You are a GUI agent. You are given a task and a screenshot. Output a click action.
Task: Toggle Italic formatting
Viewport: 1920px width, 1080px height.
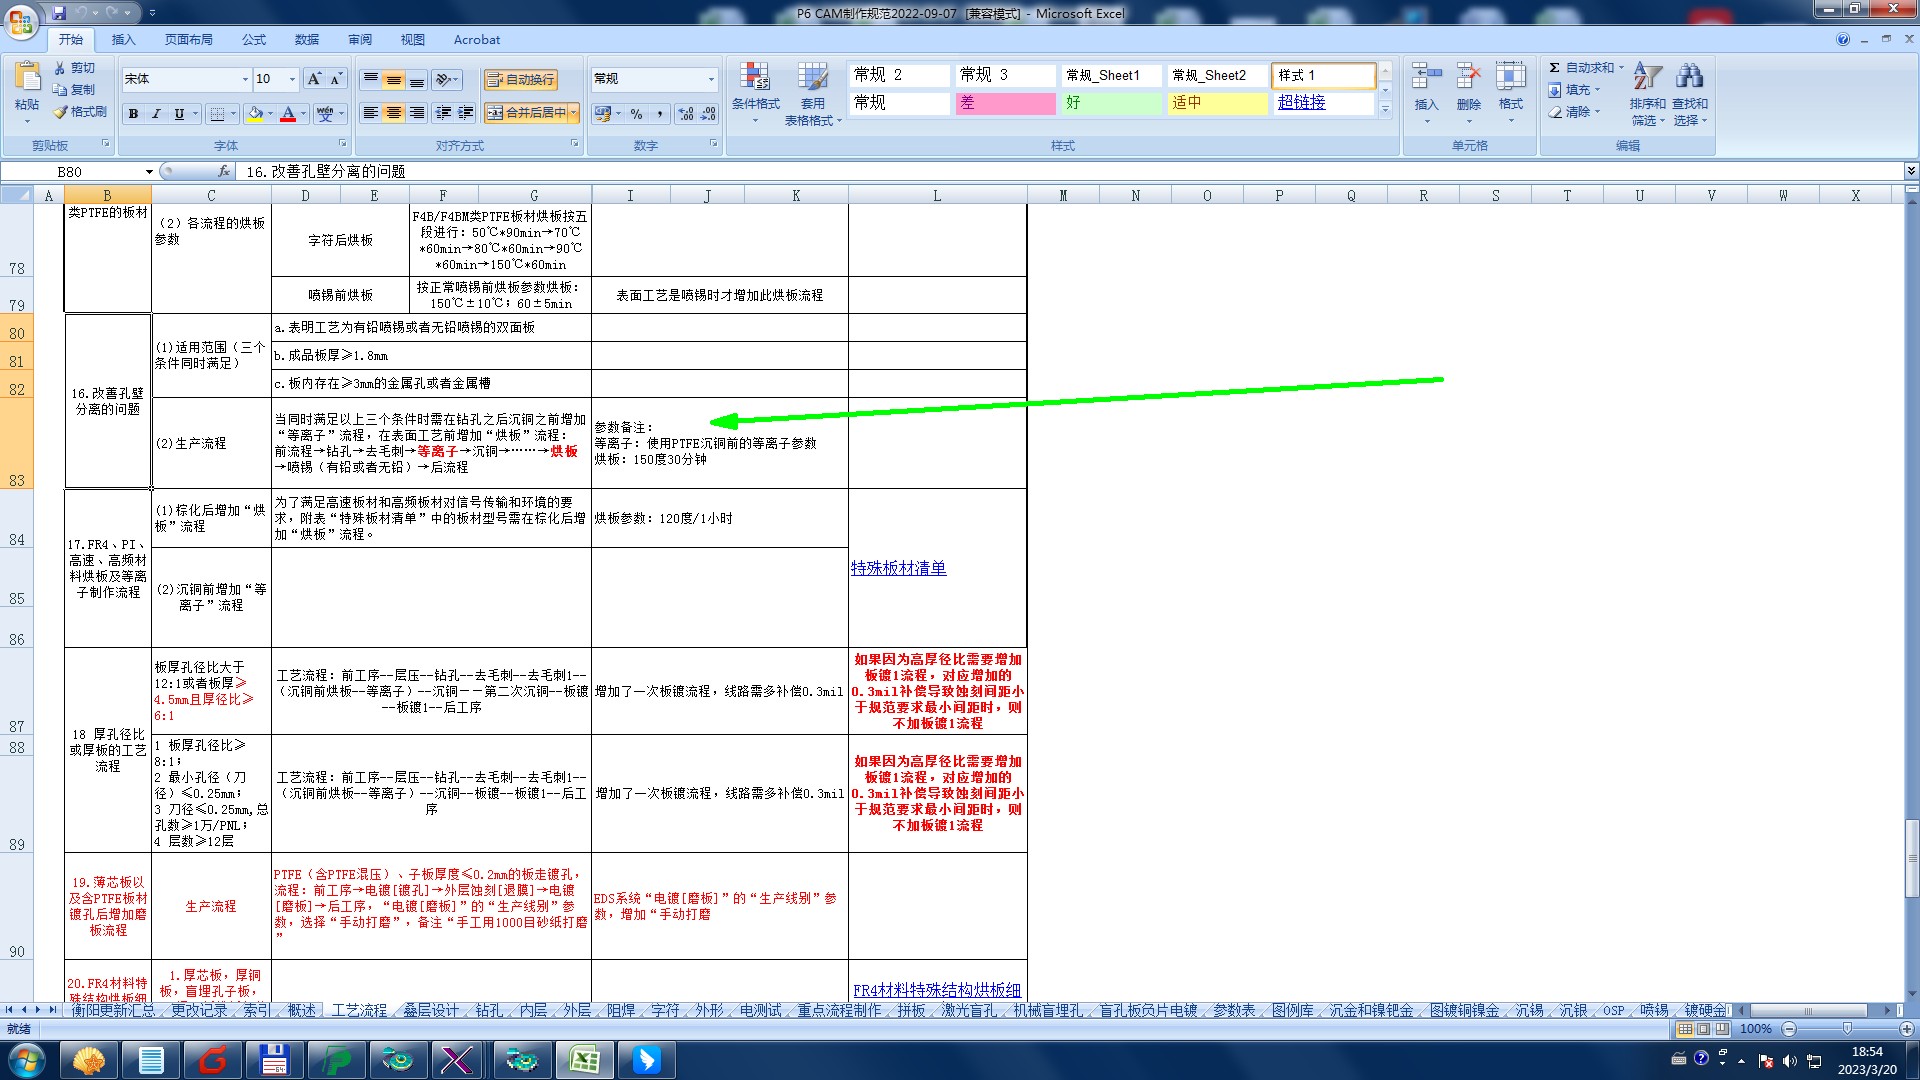click(x=156, y=114)
